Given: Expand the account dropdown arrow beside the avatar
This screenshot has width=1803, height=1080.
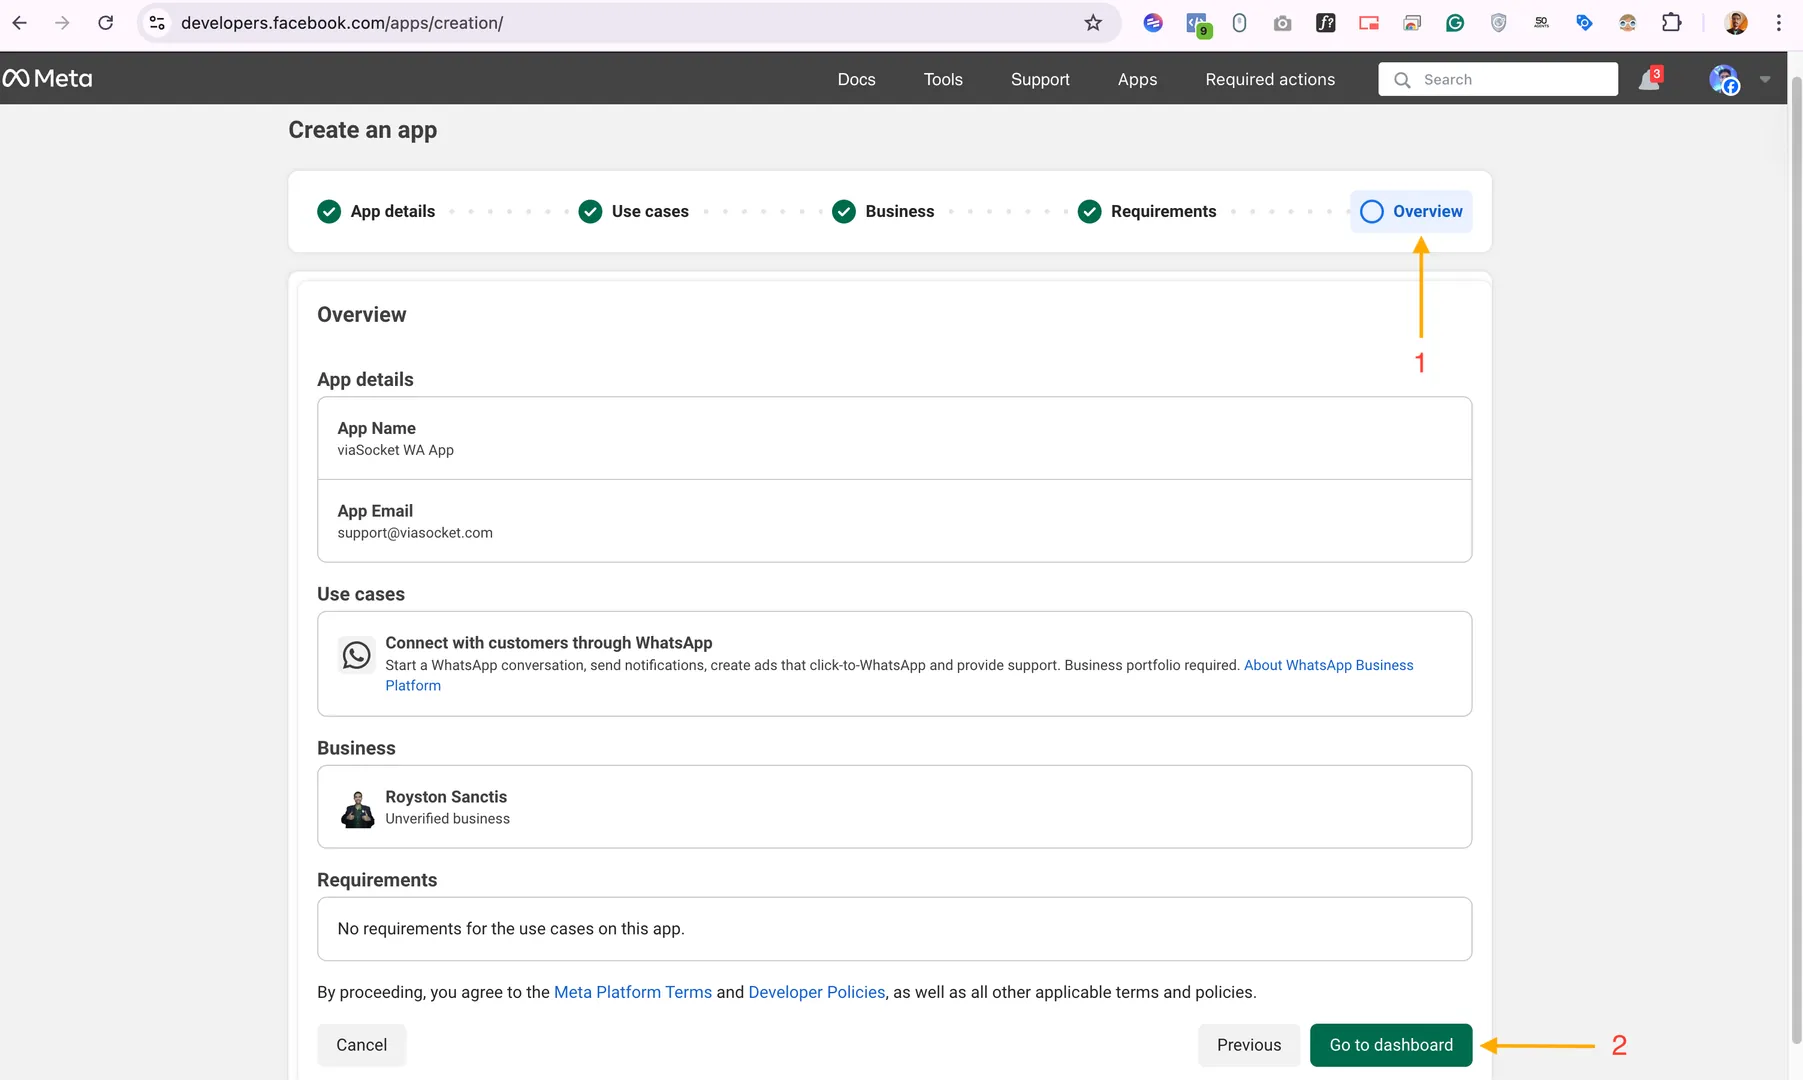Looking at the screenshot, I should pos(1765,79).
